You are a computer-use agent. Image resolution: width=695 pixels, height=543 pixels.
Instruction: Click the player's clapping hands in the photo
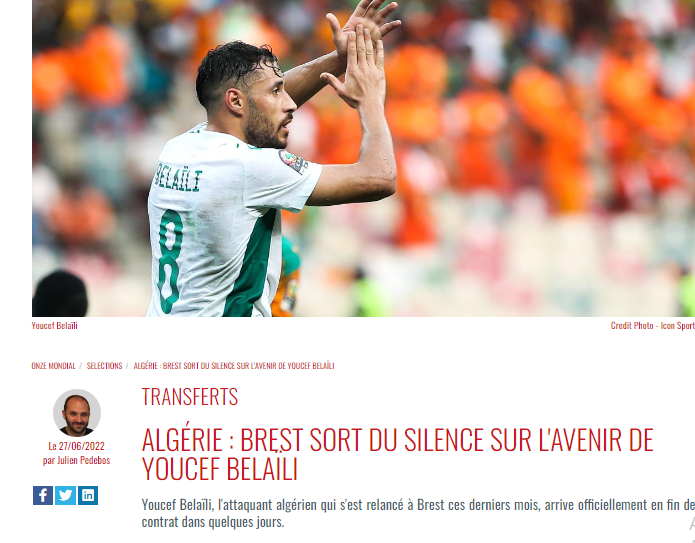pyautogui.click(x=360, y=52)
